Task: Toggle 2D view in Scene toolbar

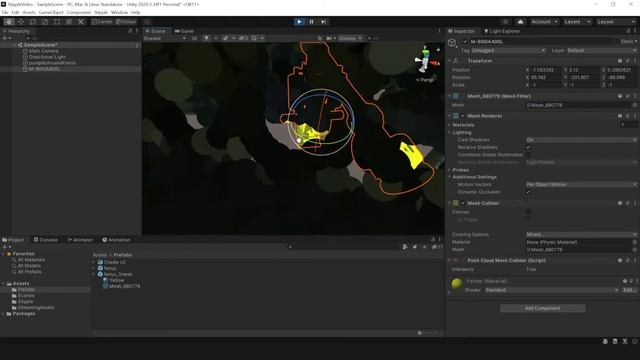Action: coord(194,38)
